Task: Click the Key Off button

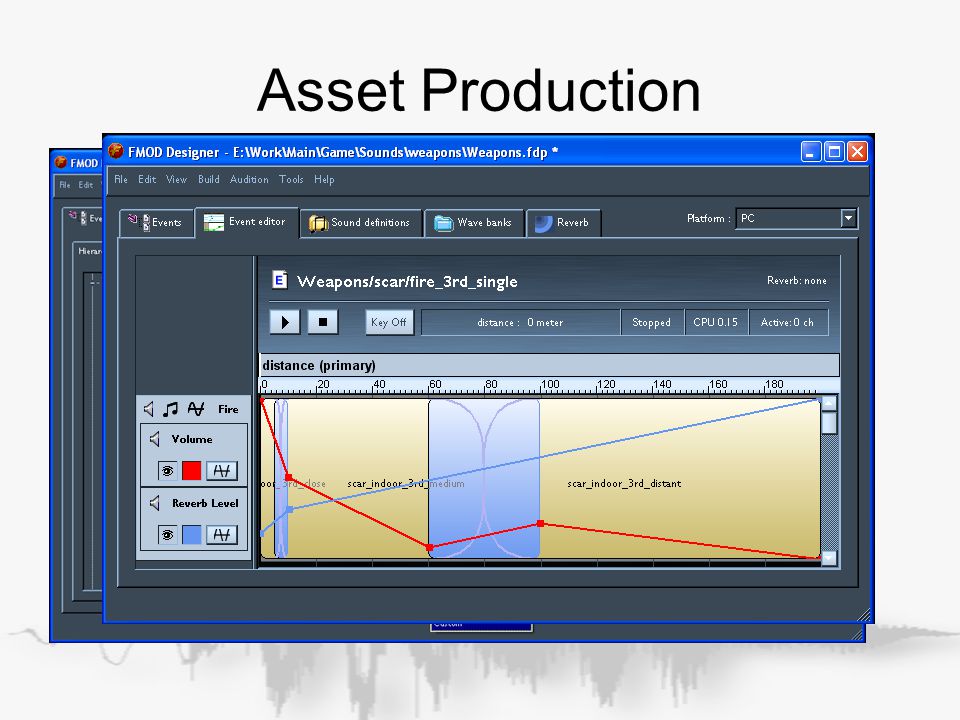Action: click(x=389, y=322)
